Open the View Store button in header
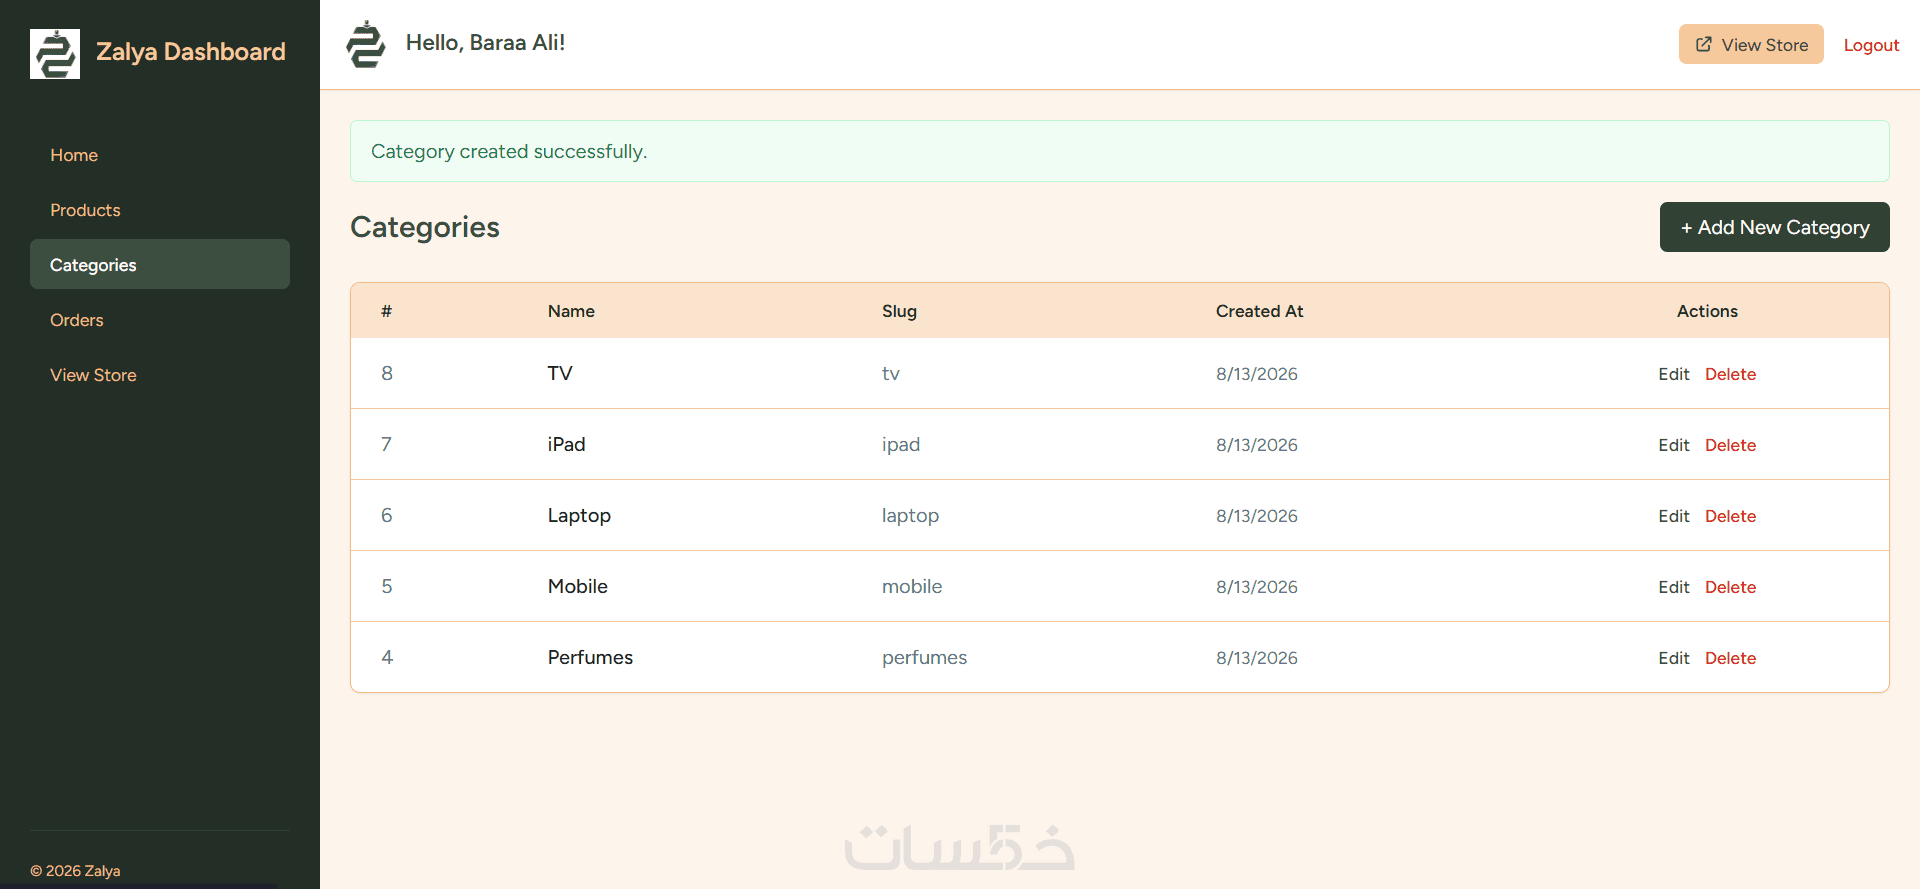This screenshot has height=889, width=1920. point(1751,44)
